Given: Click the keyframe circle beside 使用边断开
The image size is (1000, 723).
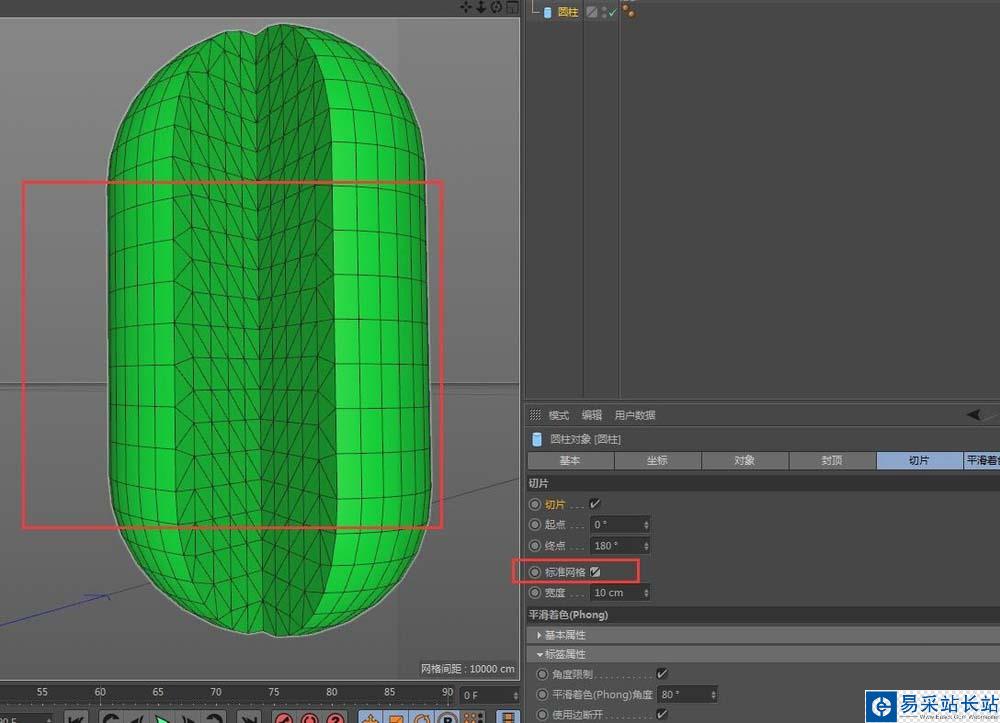Looking at the screenshot, I should [542, 715].
